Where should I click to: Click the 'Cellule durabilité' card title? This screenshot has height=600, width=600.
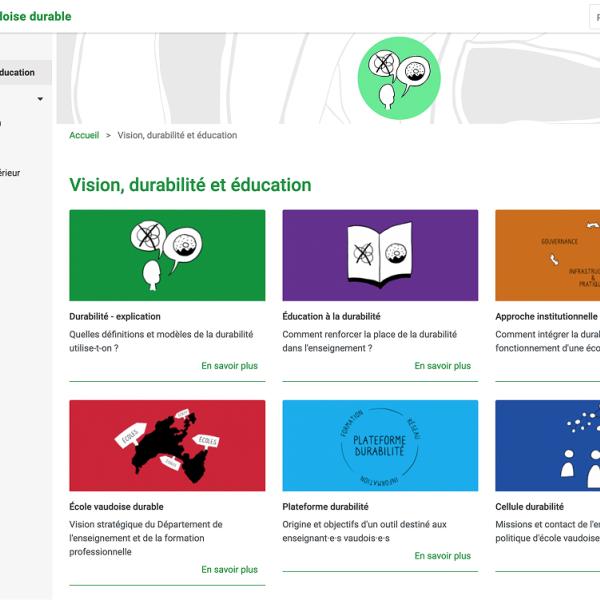tap(529, 507)
